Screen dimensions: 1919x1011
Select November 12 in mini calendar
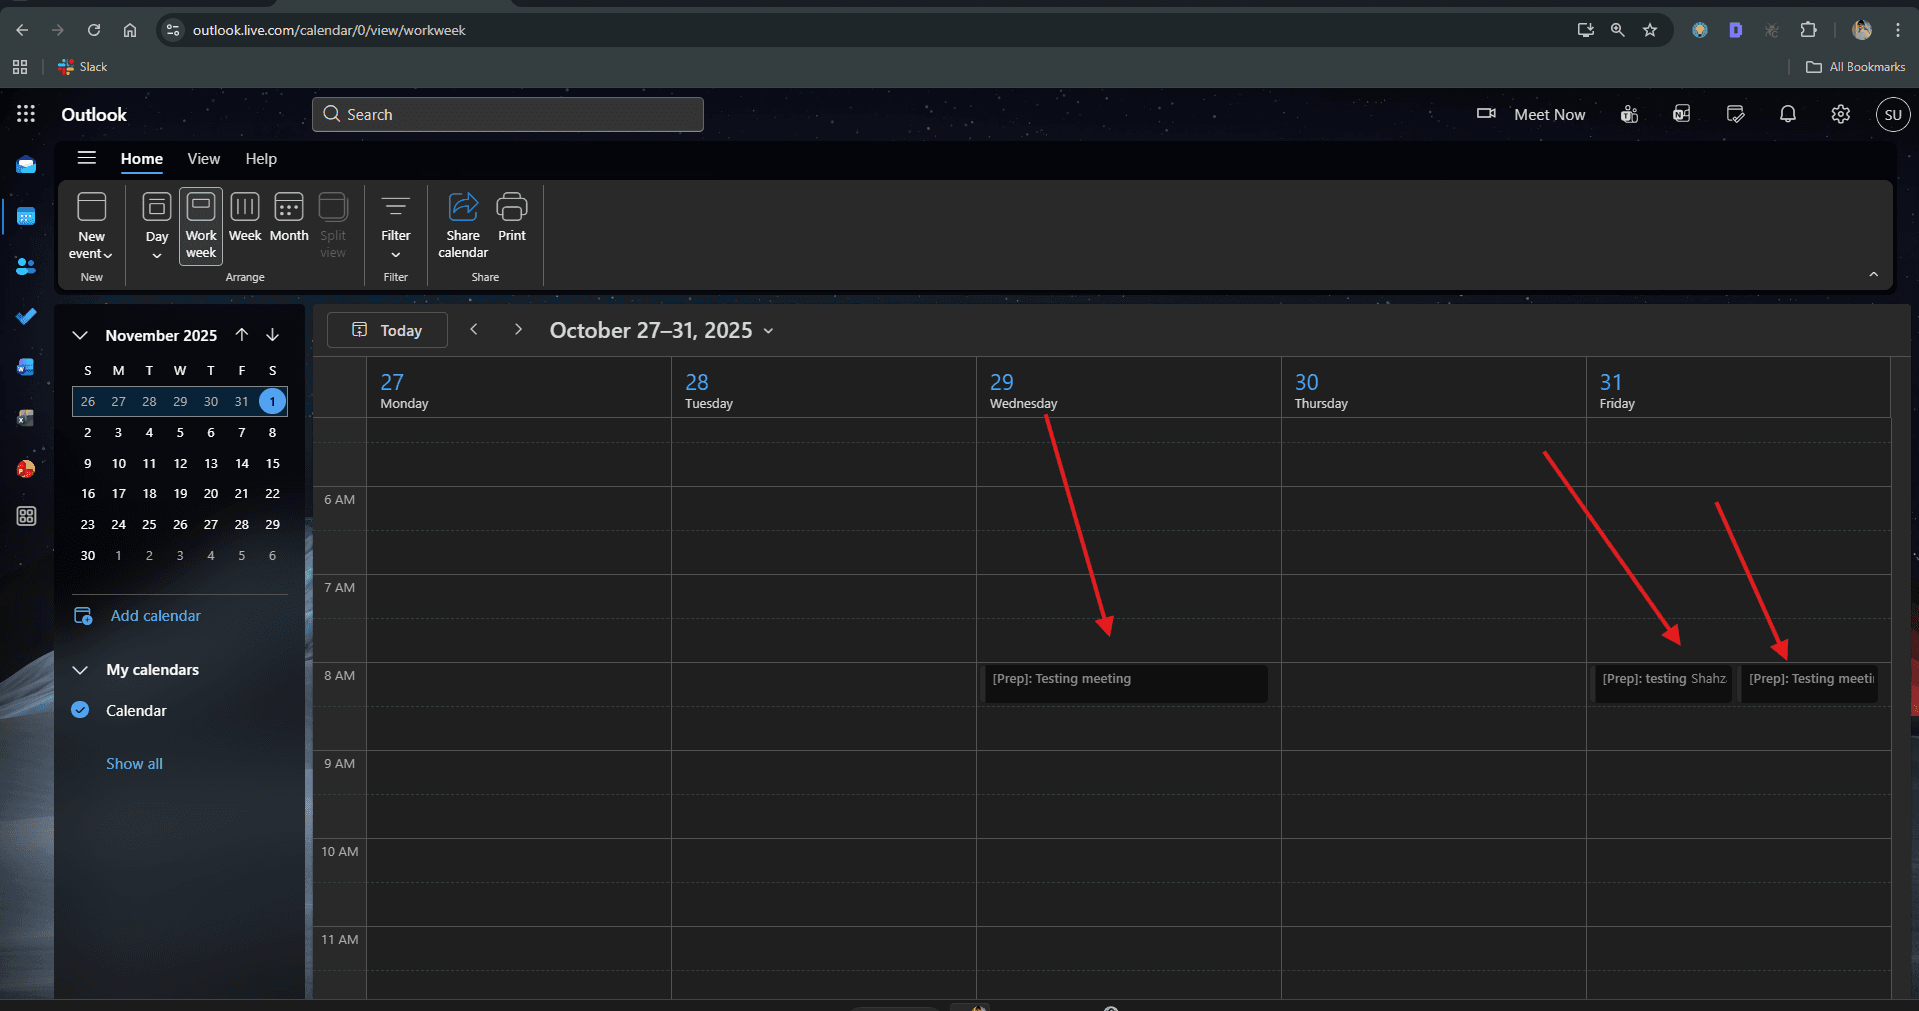[180, 463]
